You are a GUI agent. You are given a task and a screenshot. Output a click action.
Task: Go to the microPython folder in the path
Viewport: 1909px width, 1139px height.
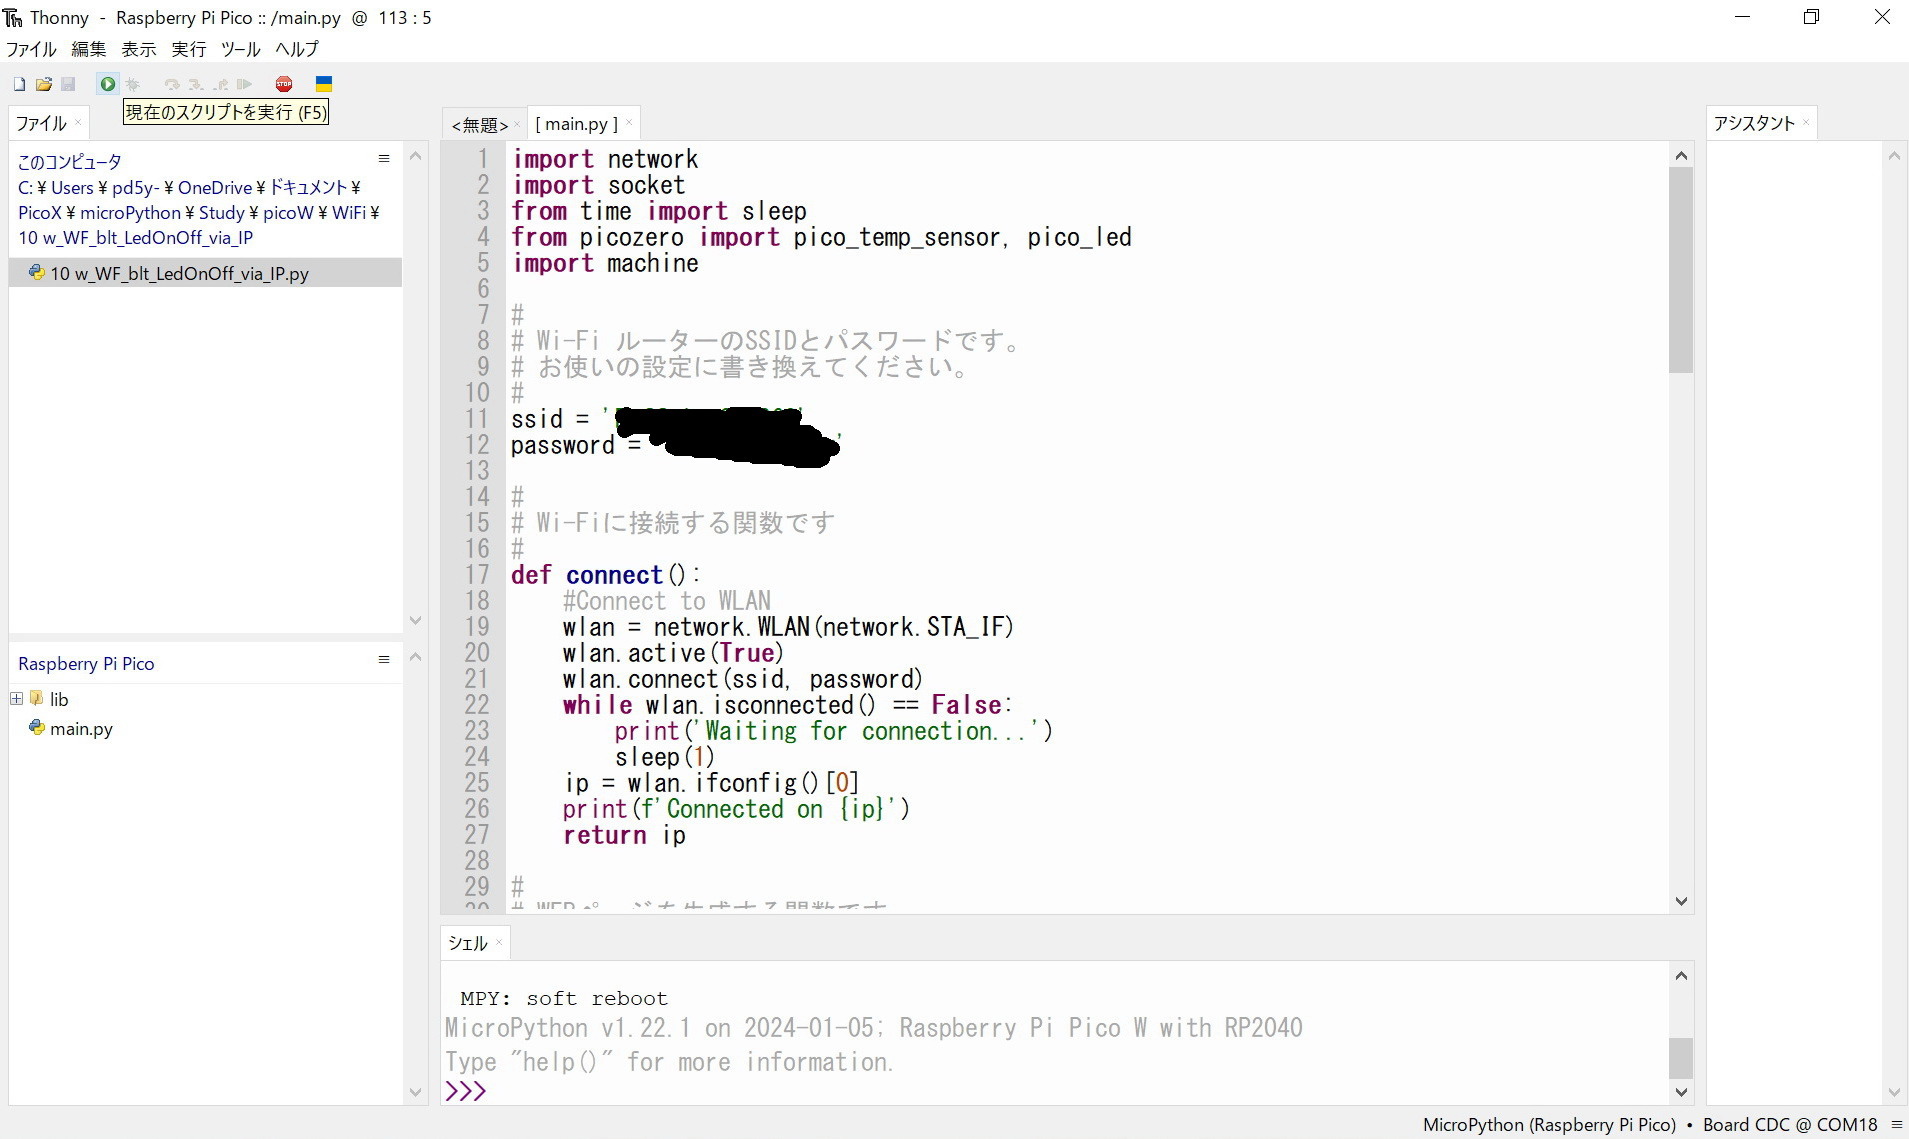(x=130, y=212)
